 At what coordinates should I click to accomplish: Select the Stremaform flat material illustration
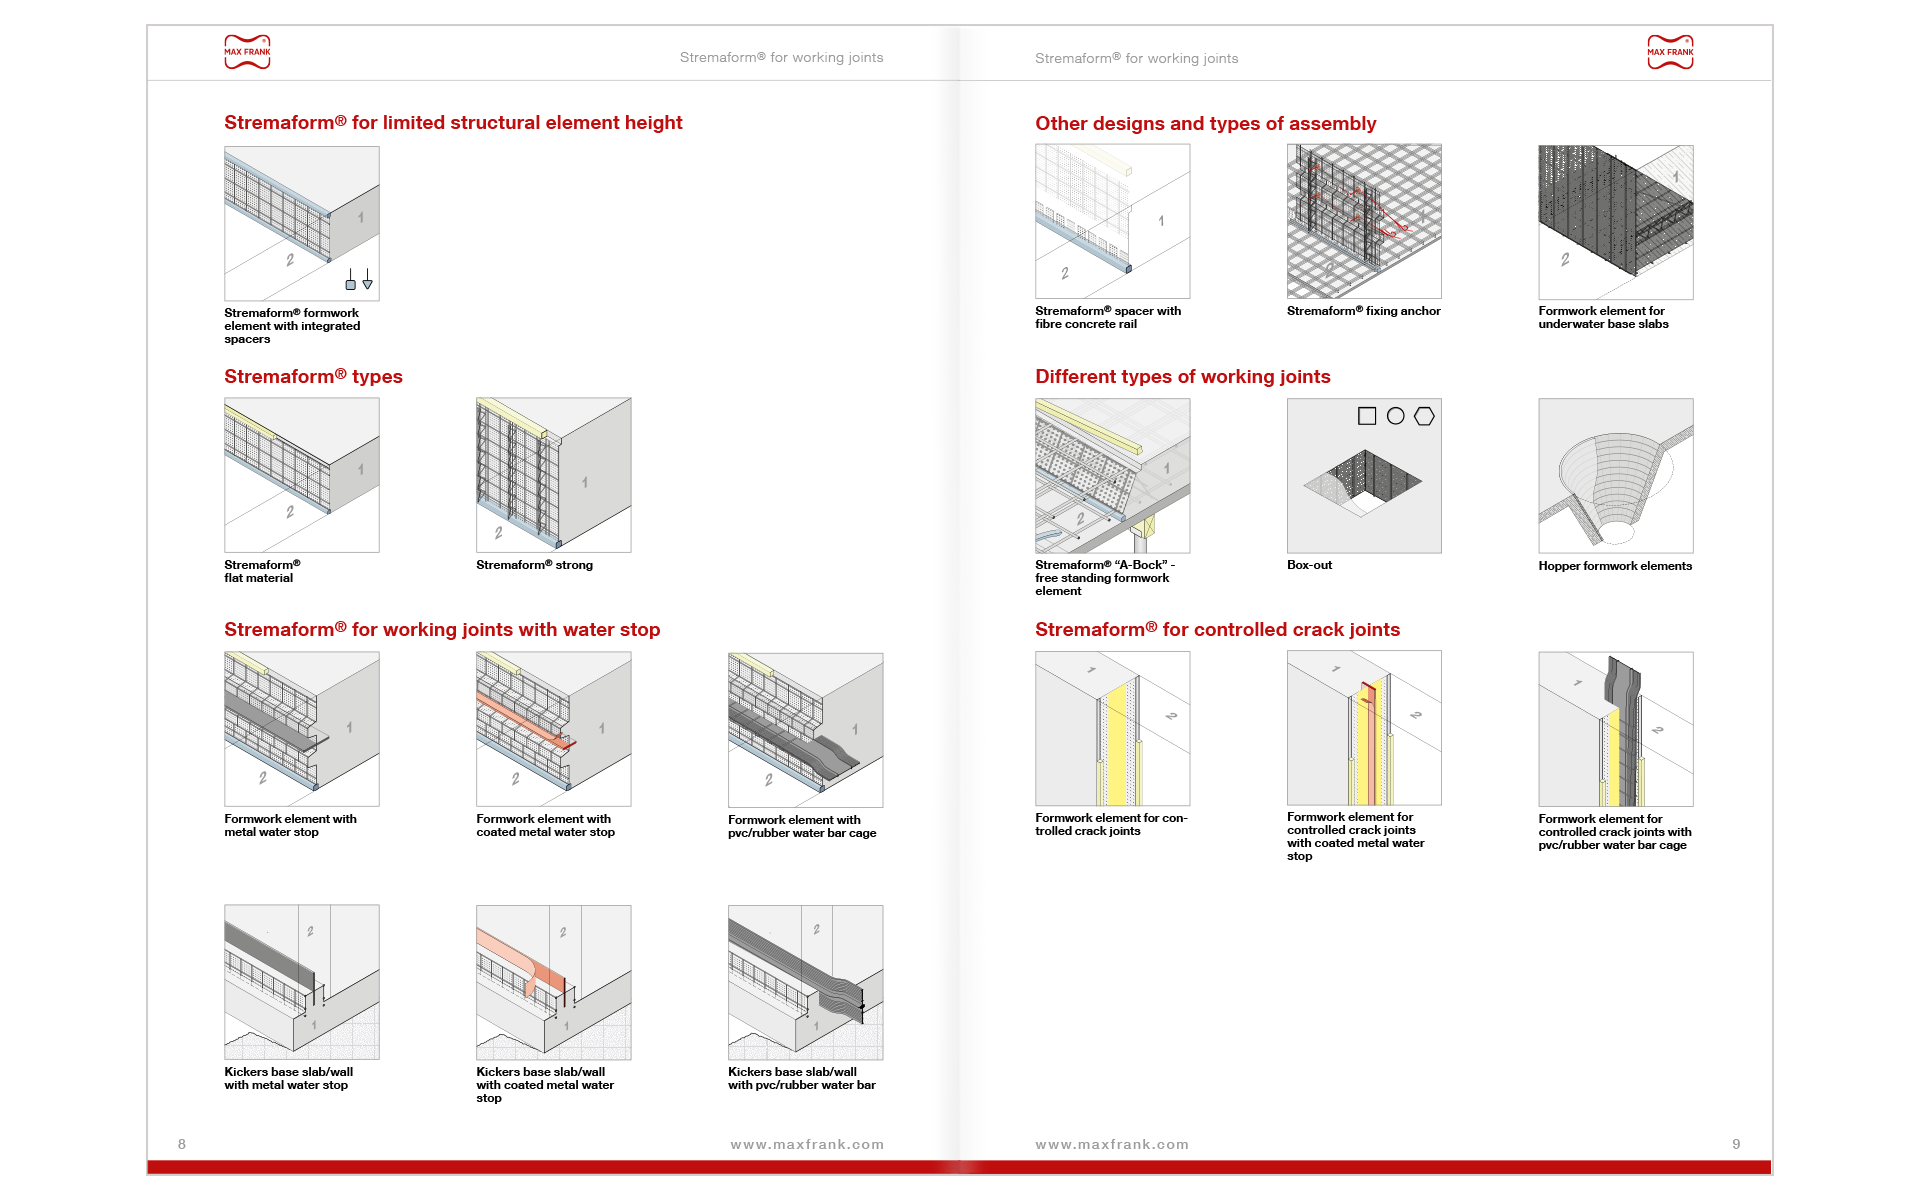pyautogui.click(x=302, y=475)
